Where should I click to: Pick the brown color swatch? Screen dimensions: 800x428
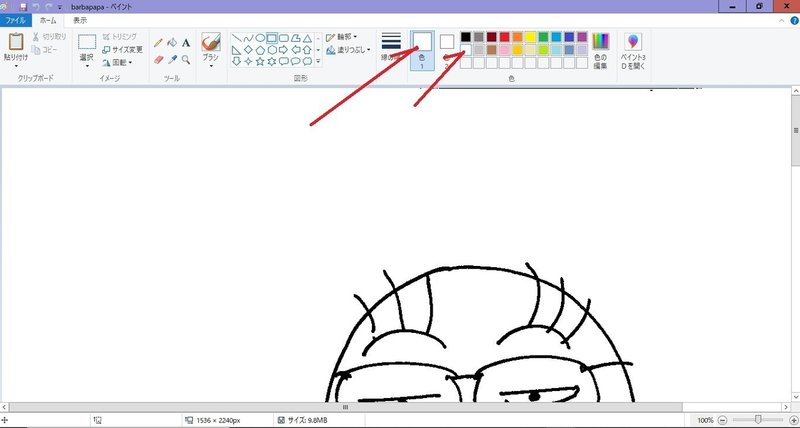pos(491,49)
